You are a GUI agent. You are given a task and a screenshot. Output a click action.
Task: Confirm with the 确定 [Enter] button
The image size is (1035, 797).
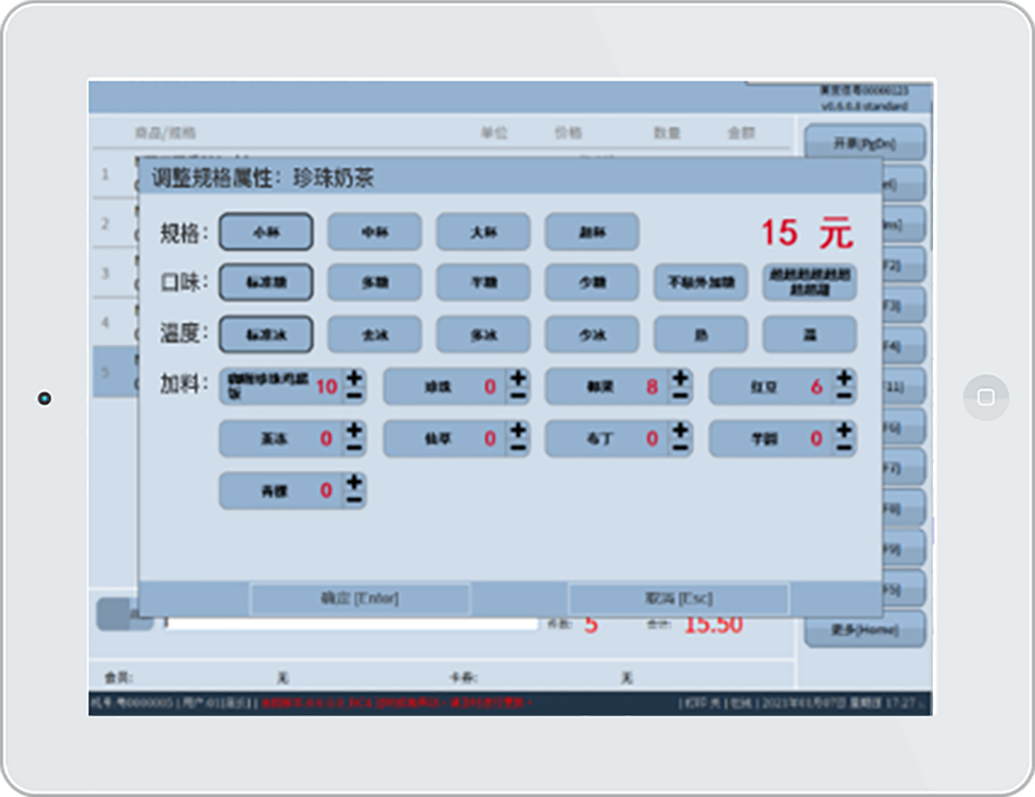point(359,599)
